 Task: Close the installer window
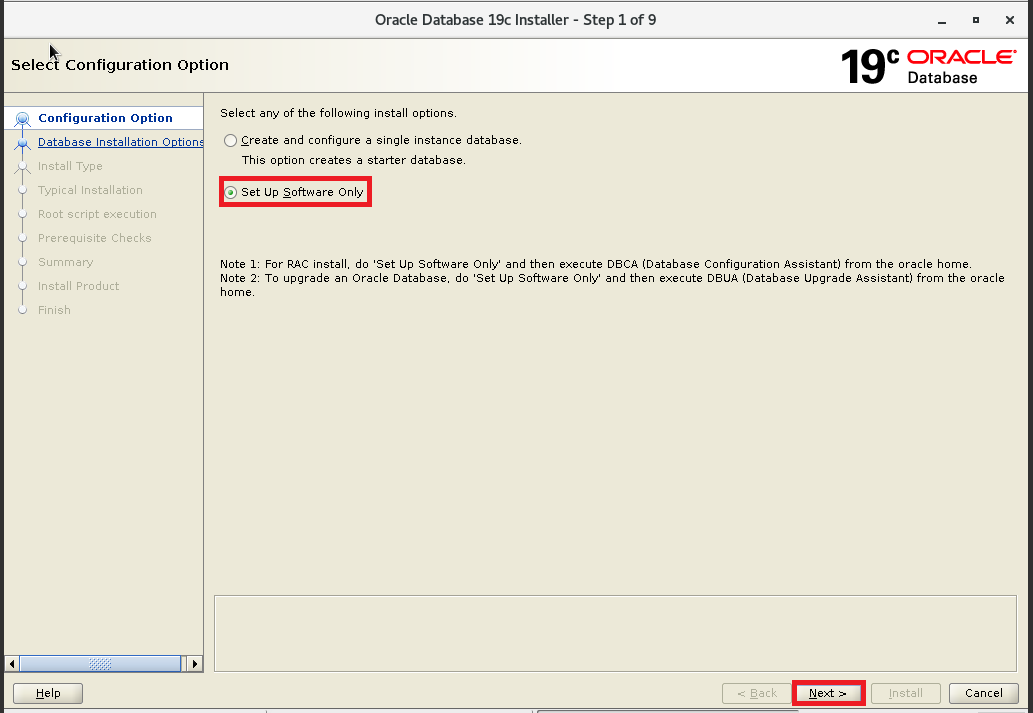click(1009, 20)
